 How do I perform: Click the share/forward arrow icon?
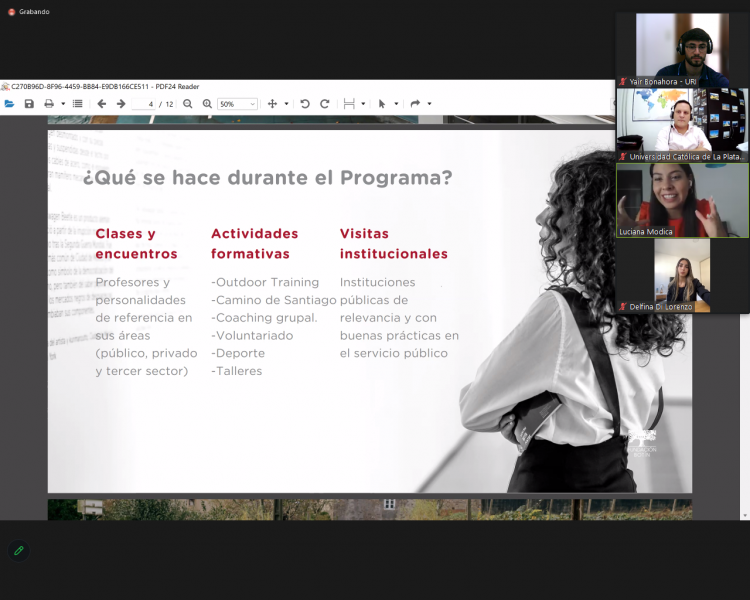pos(415,104)
